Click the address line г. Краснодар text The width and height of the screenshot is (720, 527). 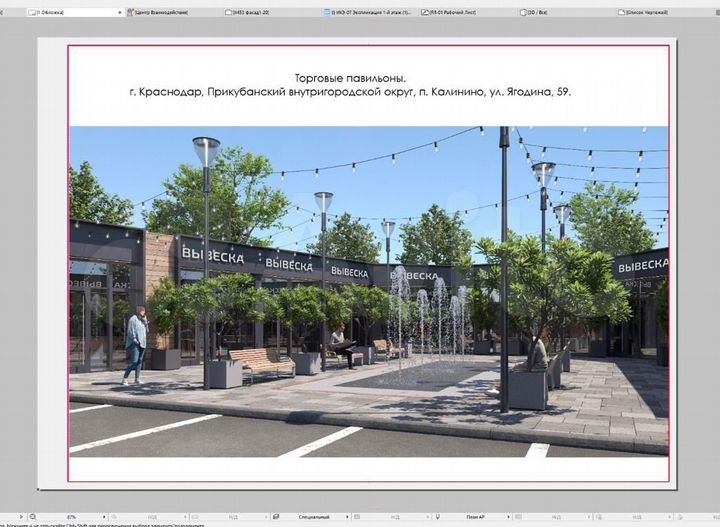[350, 92]
